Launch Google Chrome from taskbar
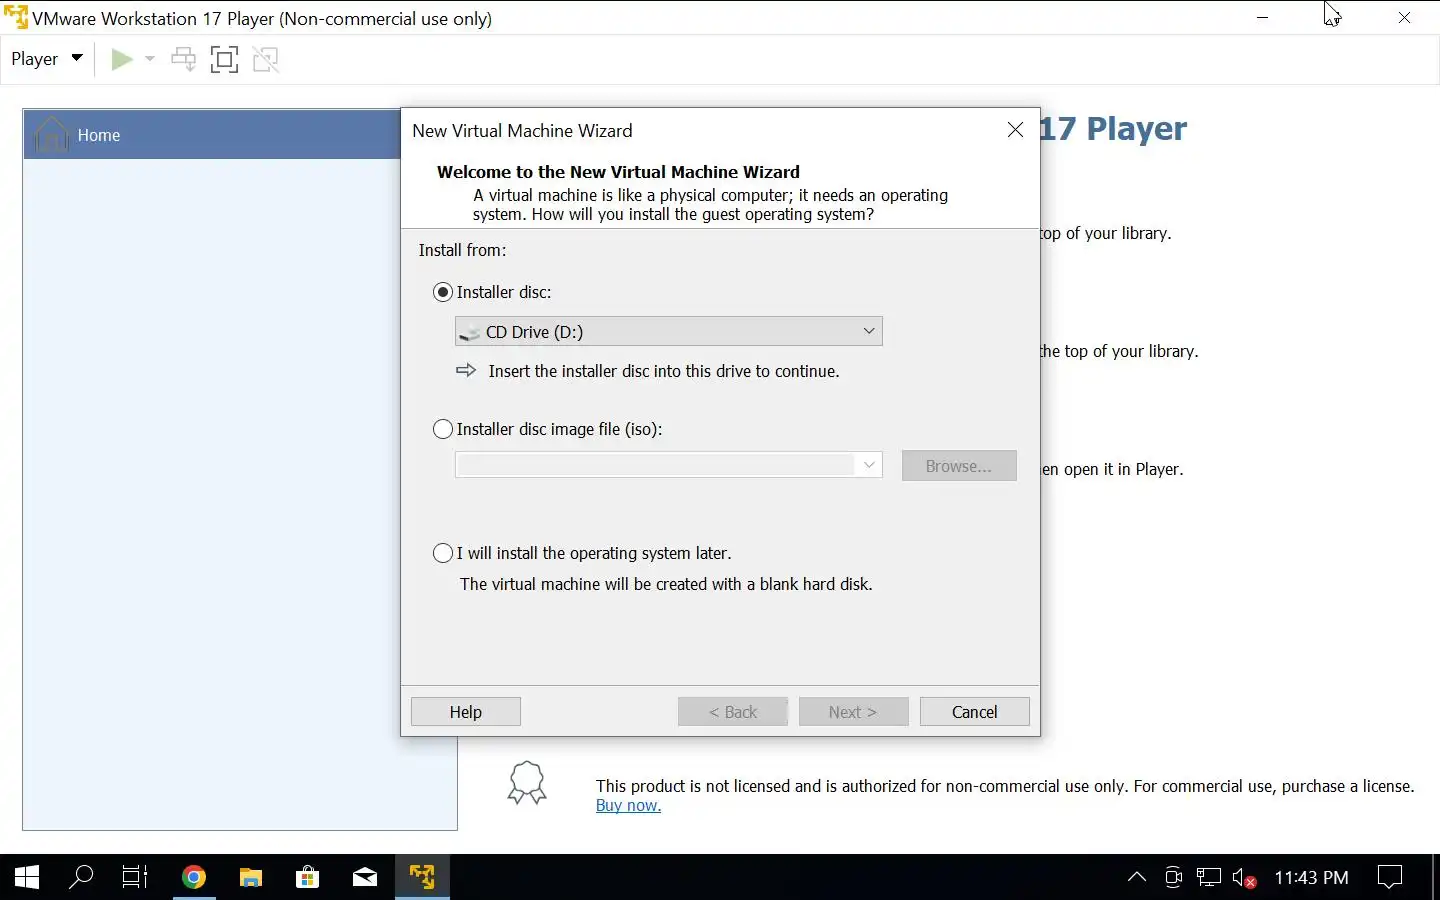The image size is (1440, 900). pos(194,877)
